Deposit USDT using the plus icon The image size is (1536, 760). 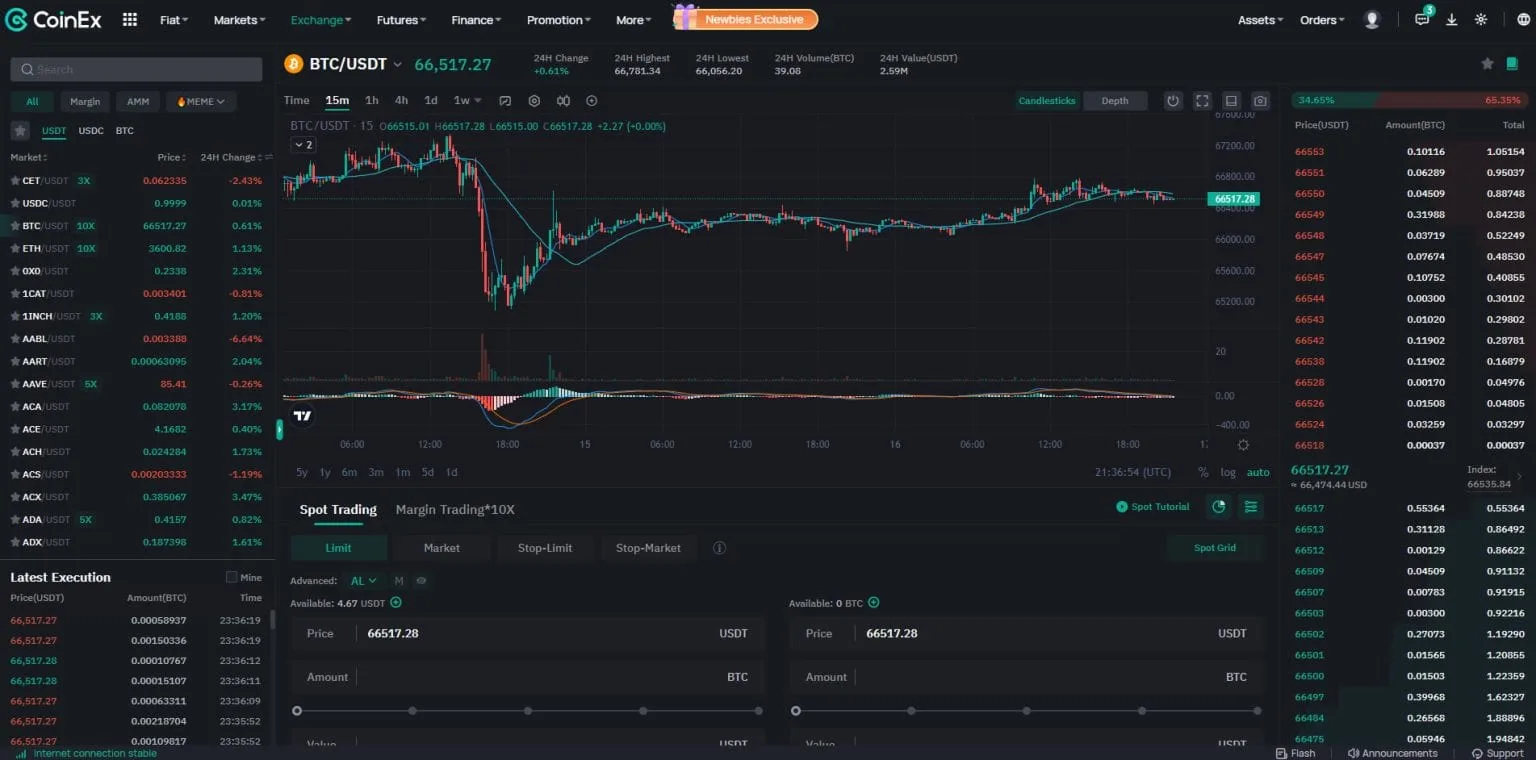tap(396, 602)
